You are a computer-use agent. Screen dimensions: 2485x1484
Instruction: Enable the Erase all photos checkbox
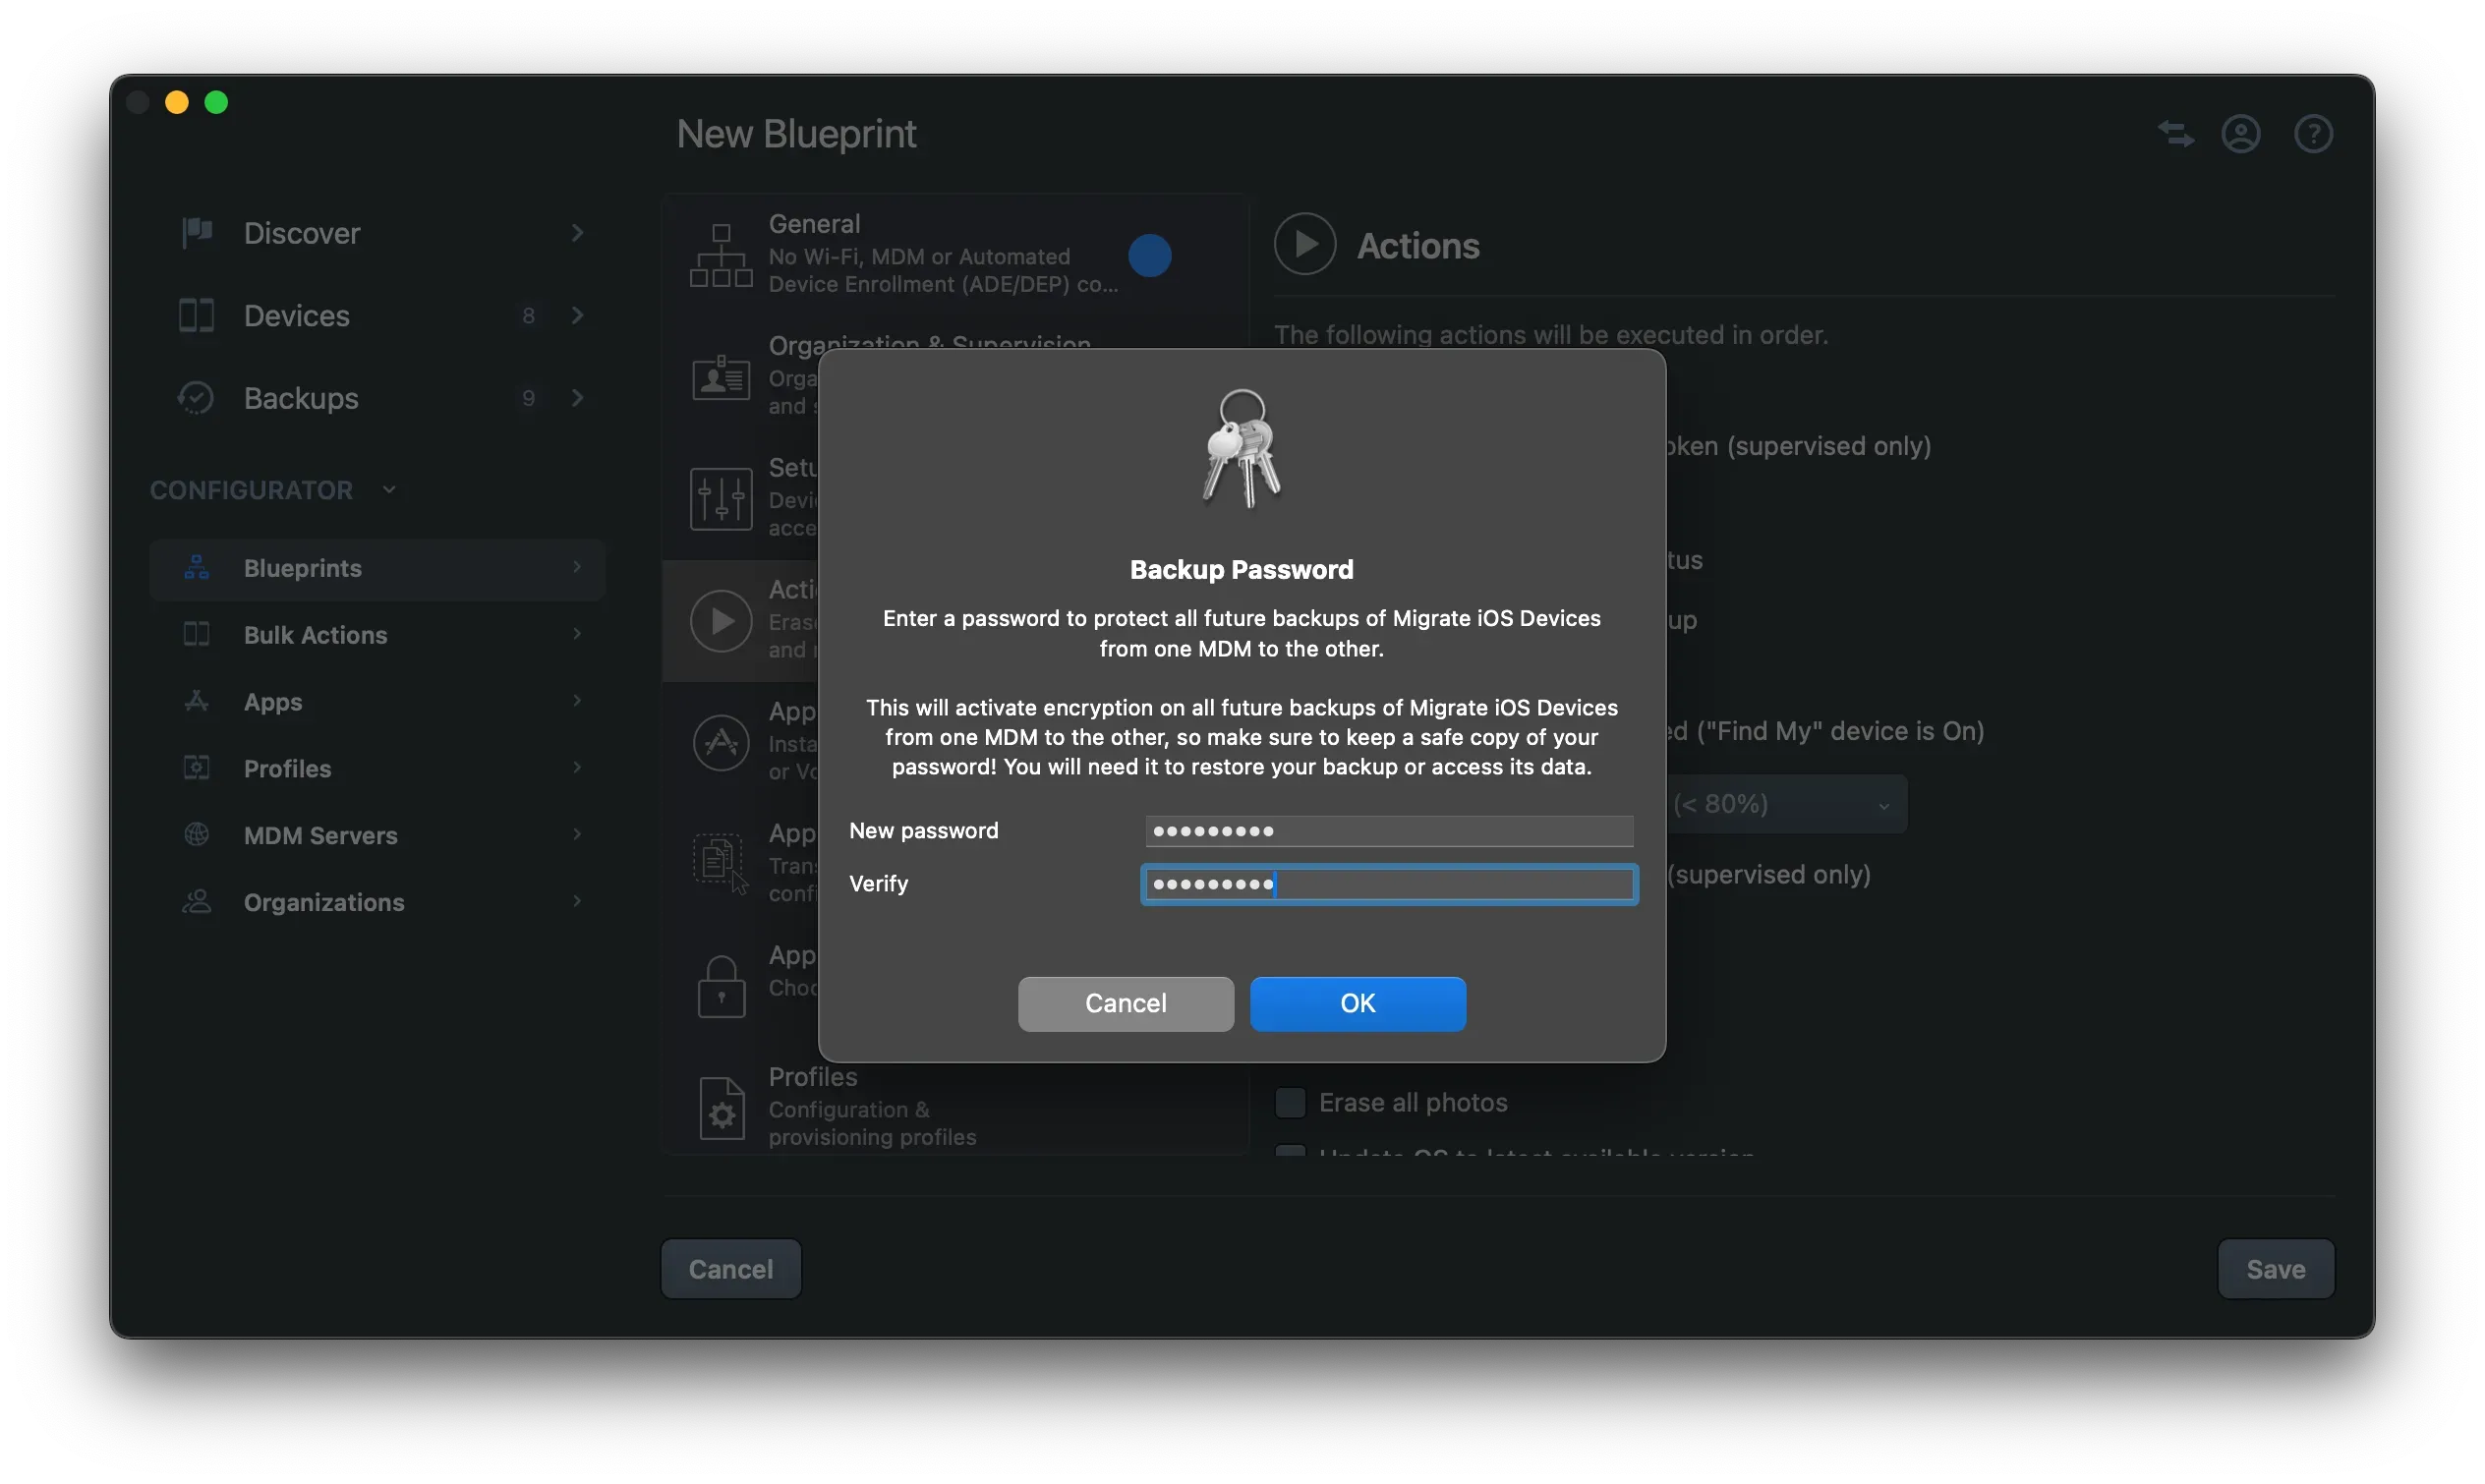click(1290, 1103)
